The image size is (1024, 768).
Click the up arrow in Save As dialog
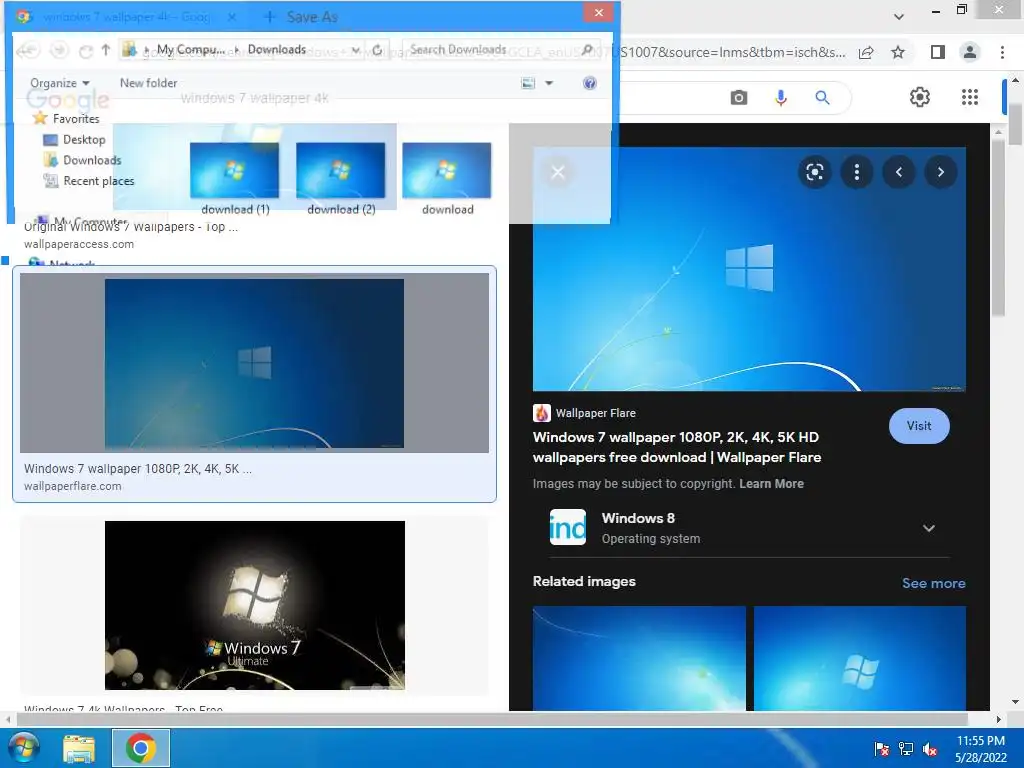point(106,50)
